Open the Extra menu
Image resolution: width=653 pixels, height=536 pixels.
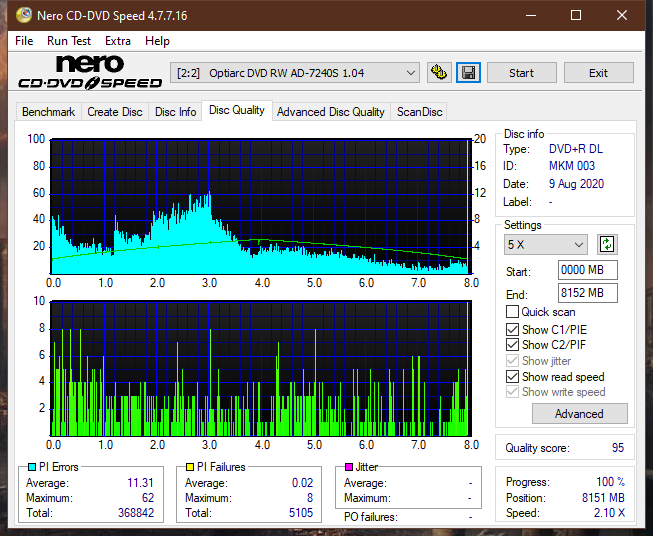click(118, 41)
